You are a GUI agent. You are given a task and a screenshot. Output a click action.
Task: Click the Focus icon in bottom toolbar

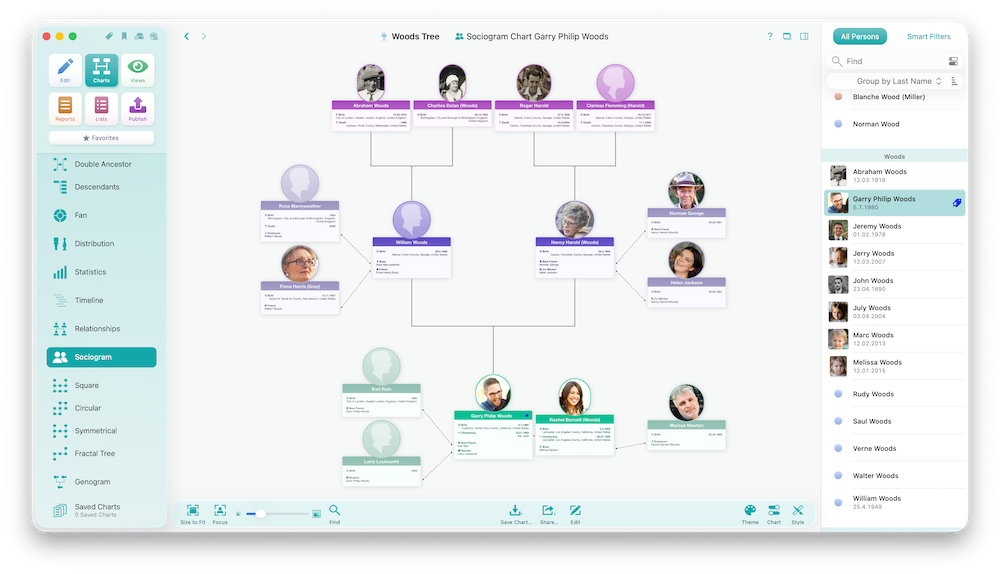pos(220,511)
